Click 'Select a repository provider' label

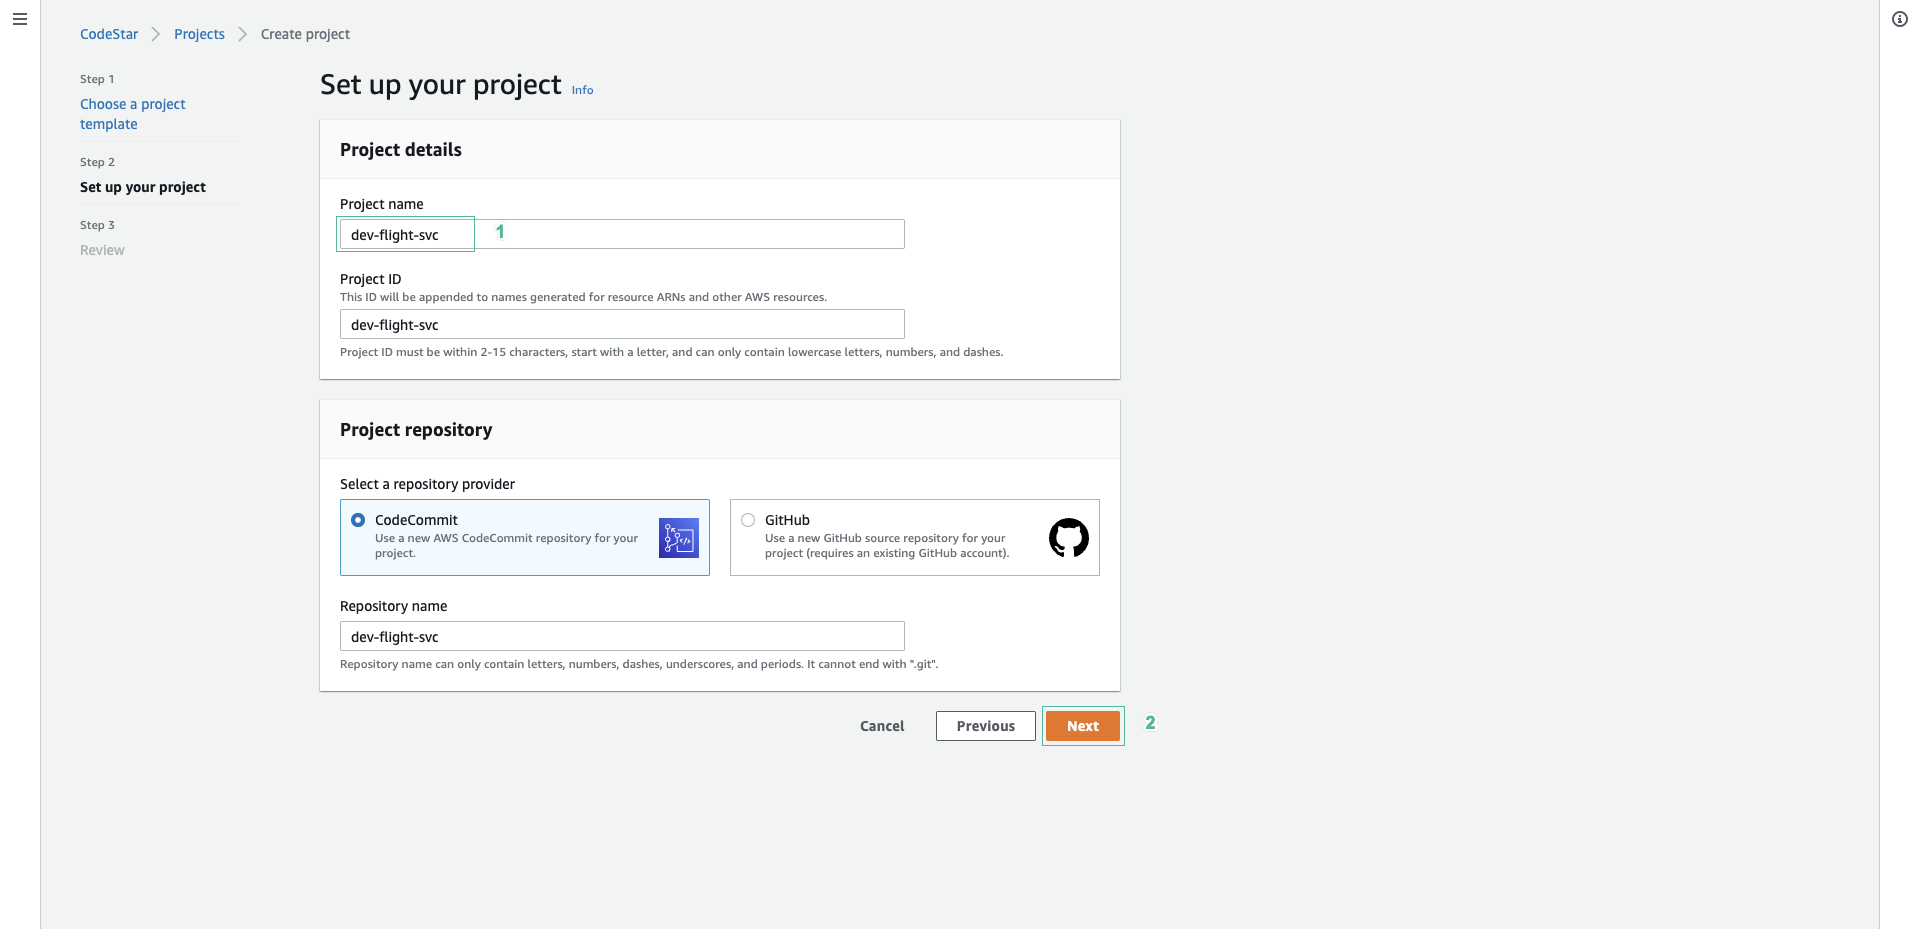click(x=427, y=484)
